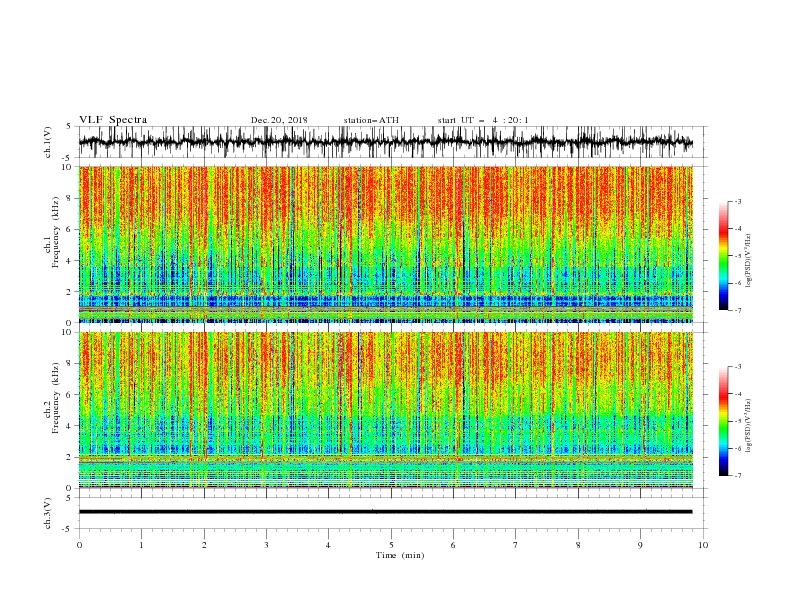This screenshot has width=792, height=612.
Task: Click the "ch.3(V)" axis label
Action: 48,513
